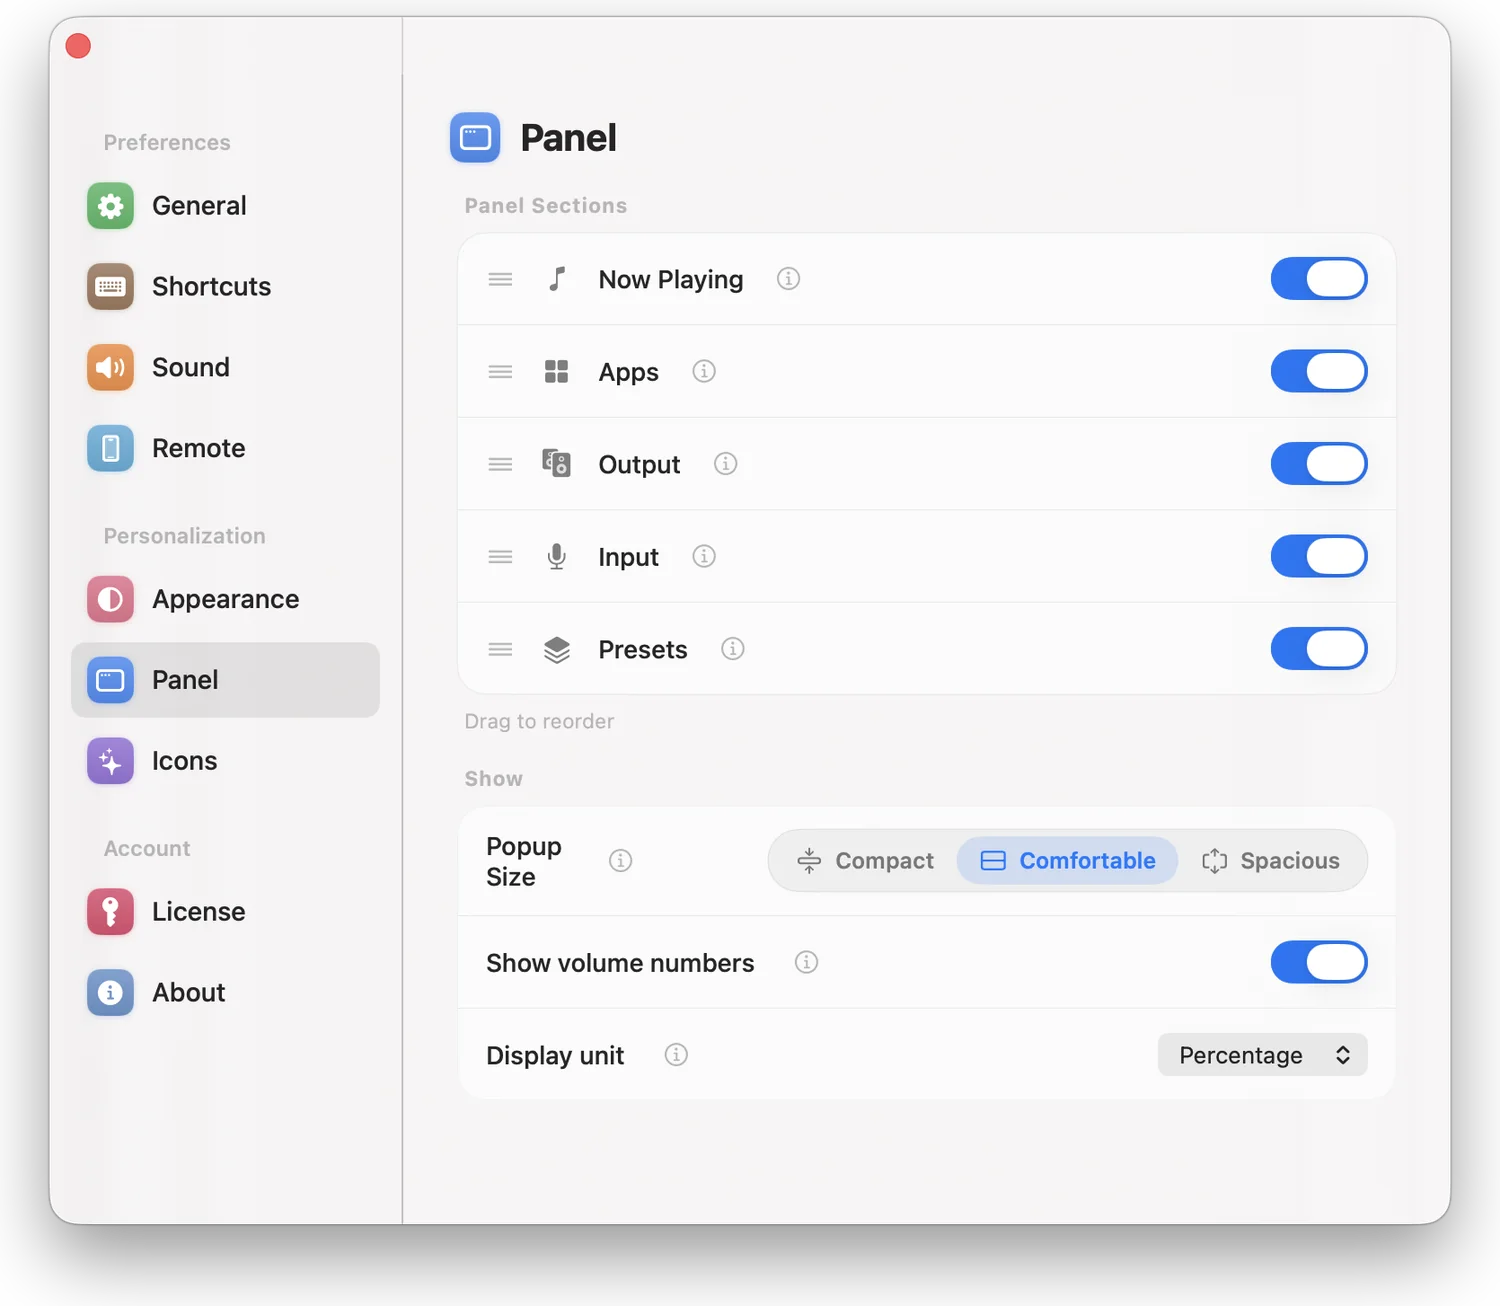1500x1306 pixels.
Task: Open the About page
Action: coord(225,993)
